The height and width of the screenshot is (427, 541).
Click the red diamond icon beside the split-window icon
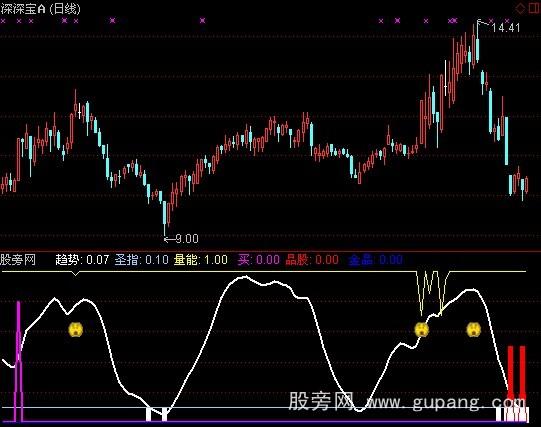tap(520, 8)
